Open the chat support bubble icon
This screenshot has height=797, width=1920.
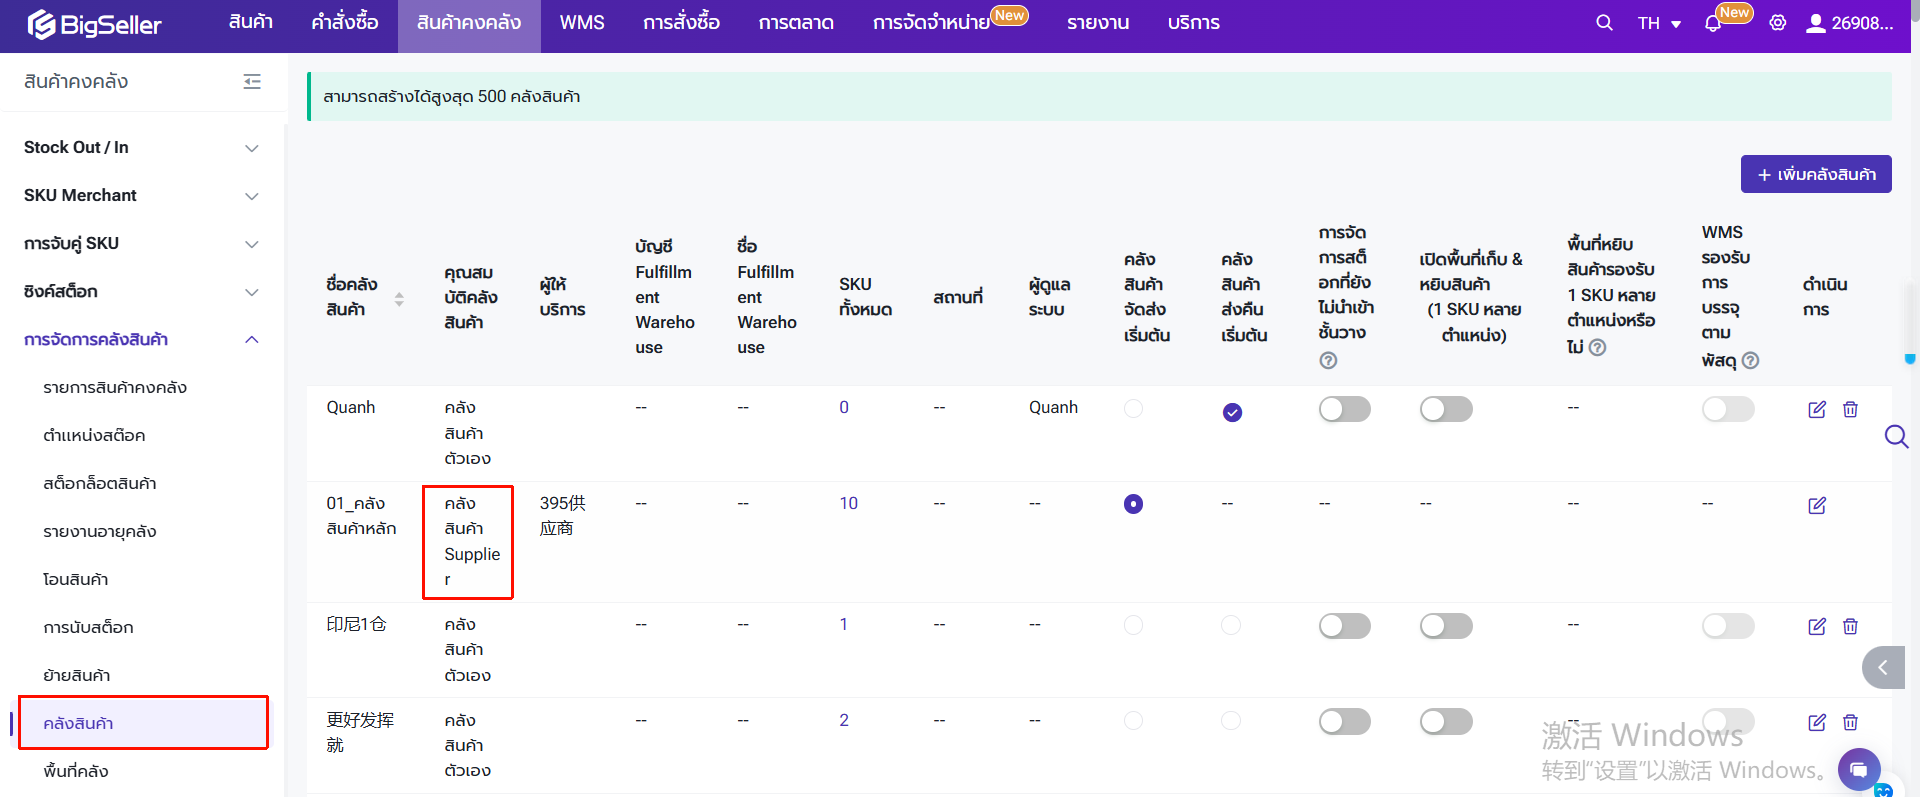pos(1858,769)
